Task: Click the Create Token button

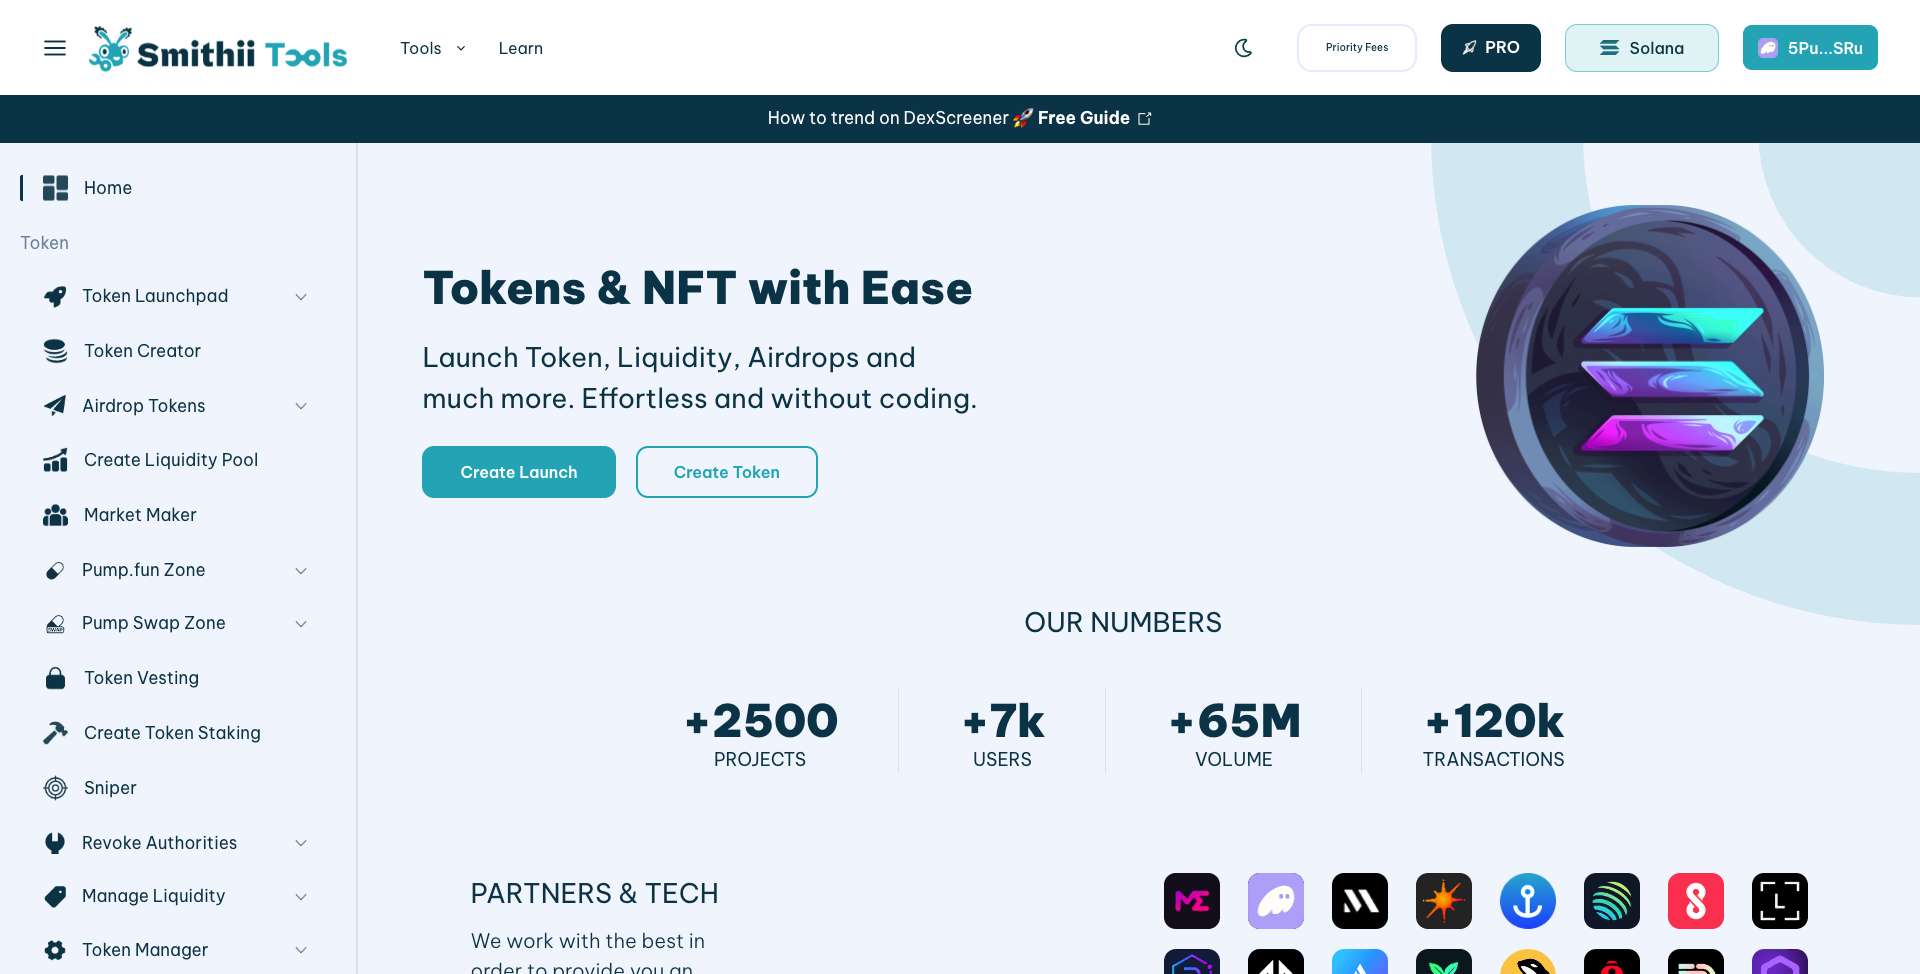Action: (x=726, y=472)
